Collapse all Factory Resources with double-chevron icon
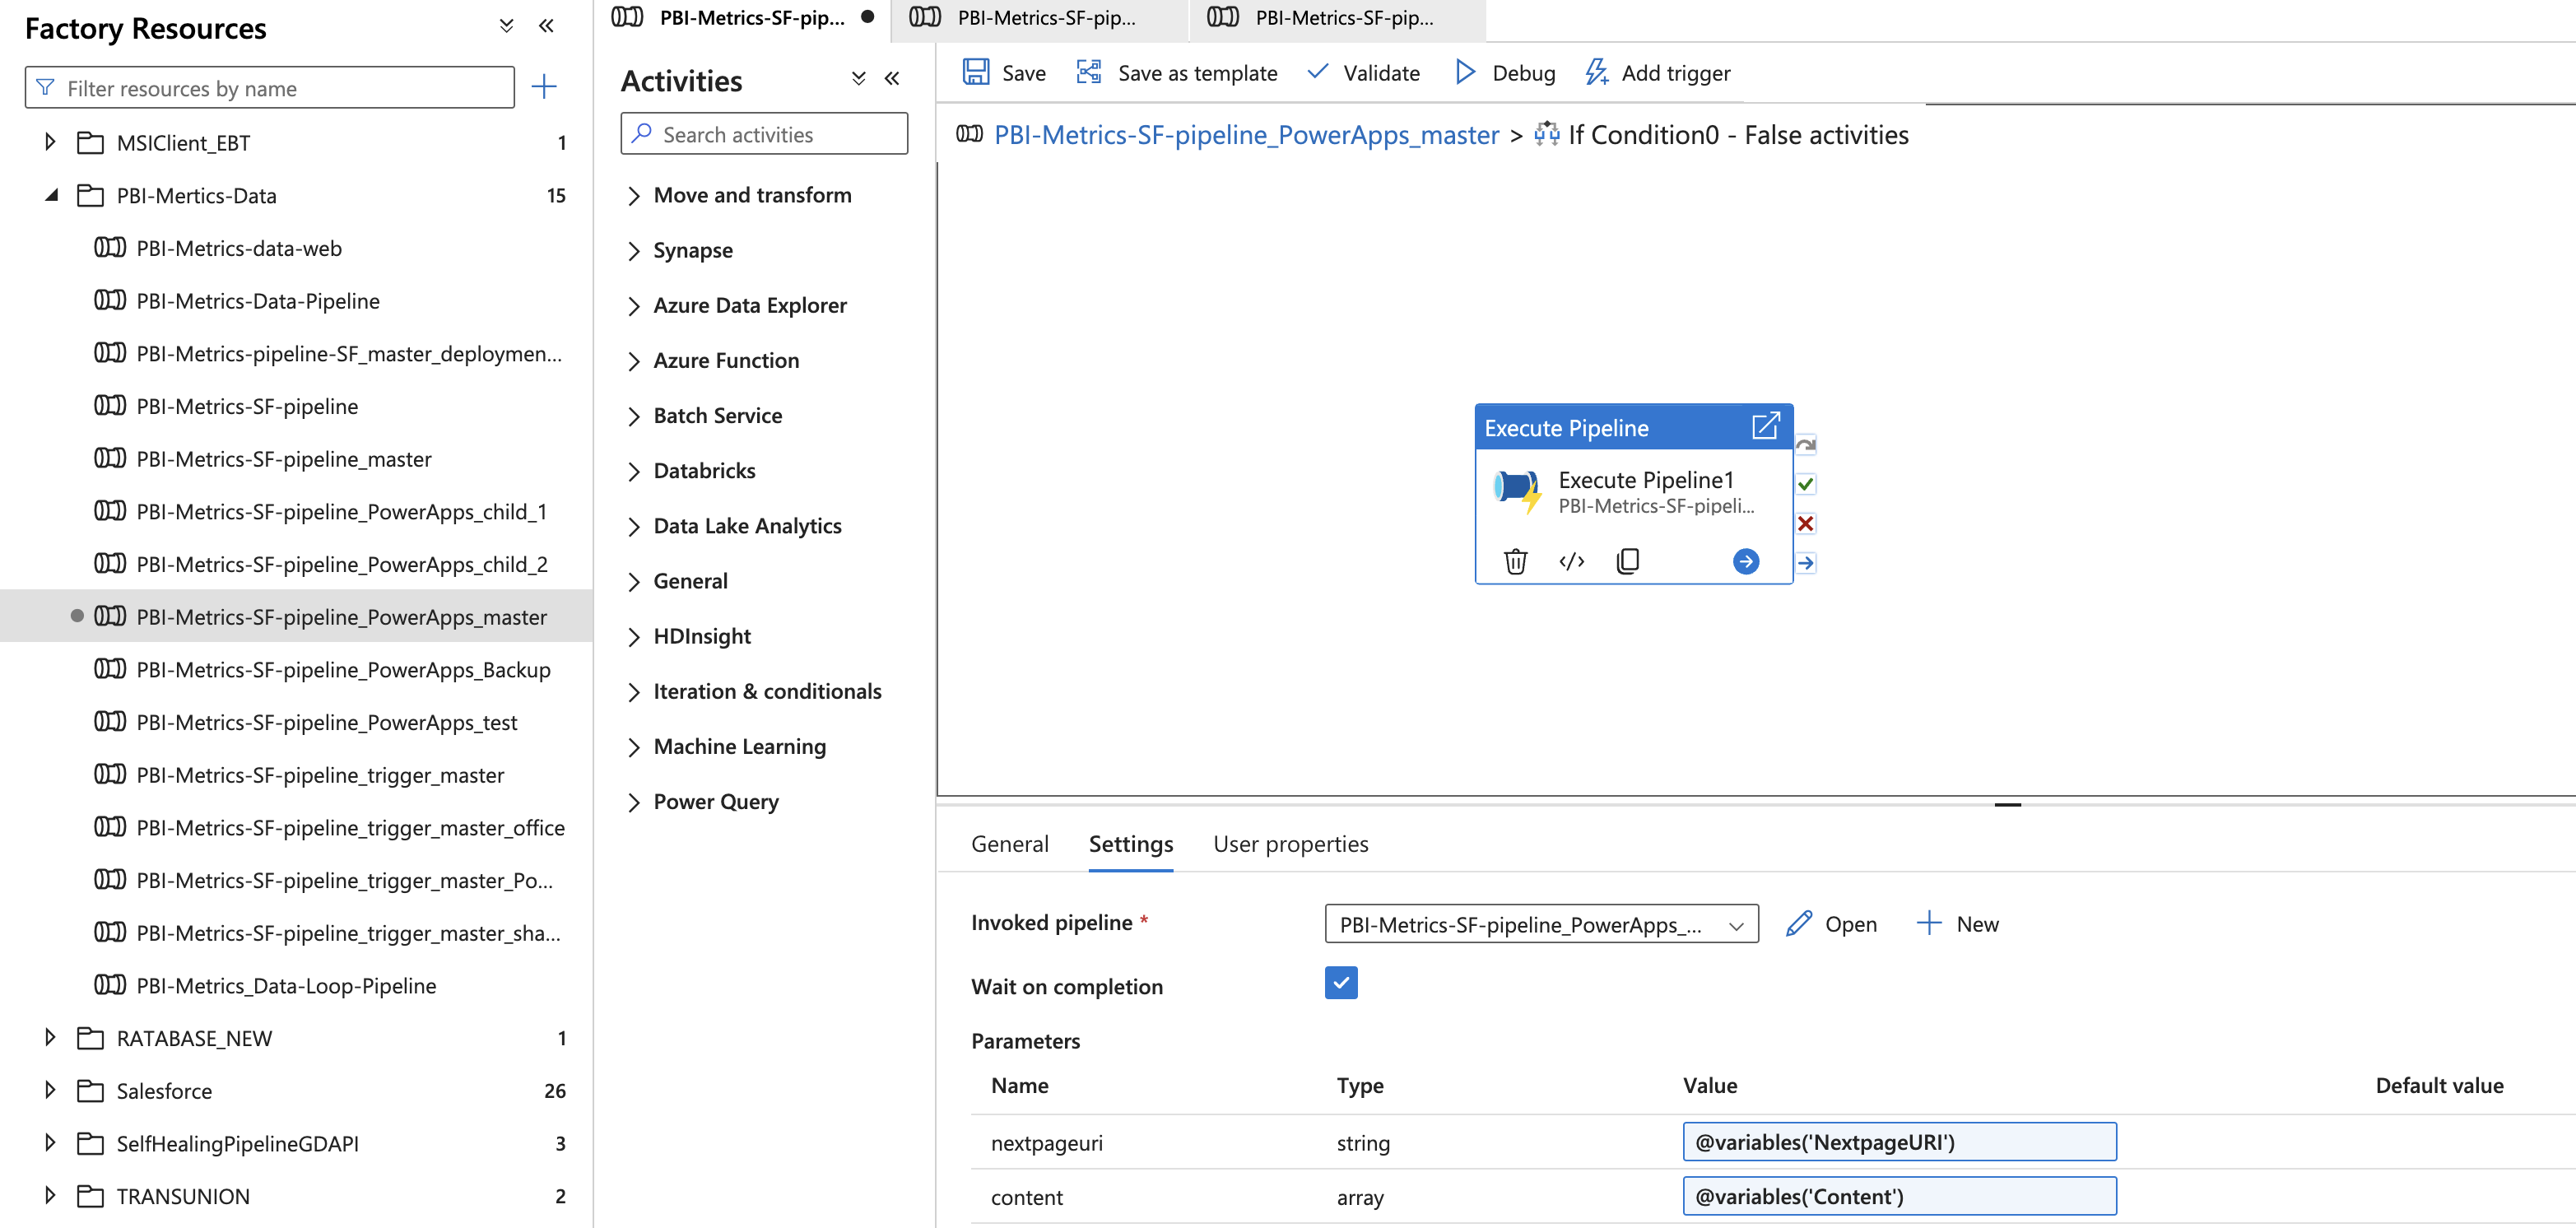This screenshot has width=2576, height=1228. [506, 26]
